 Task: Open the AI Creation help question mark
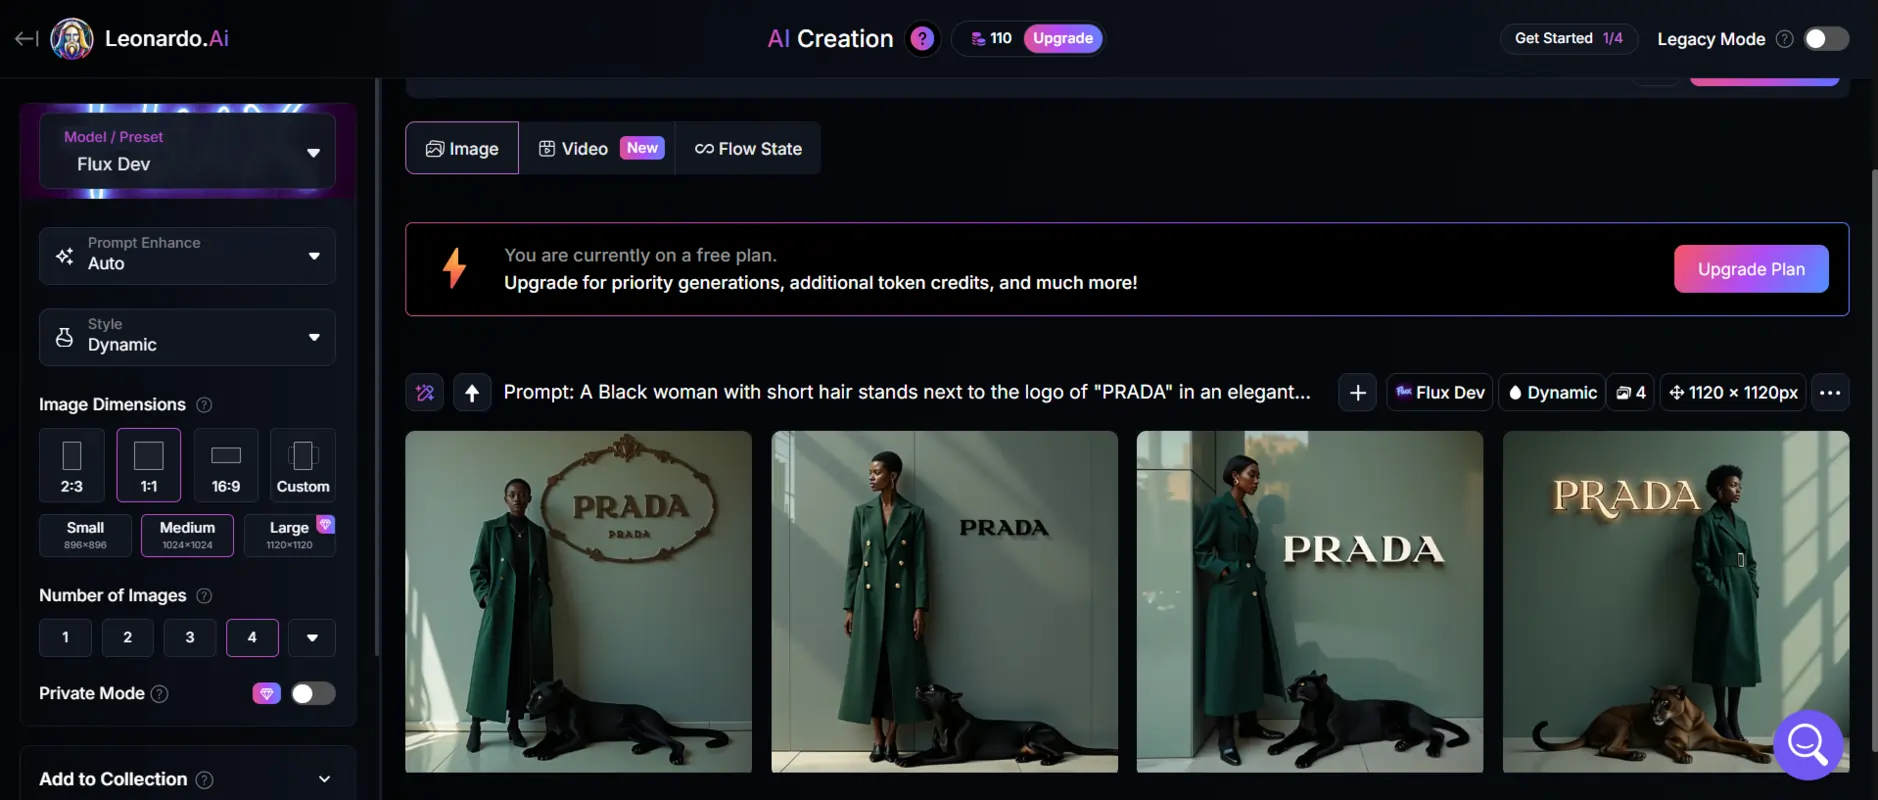[x=922, y=38]
